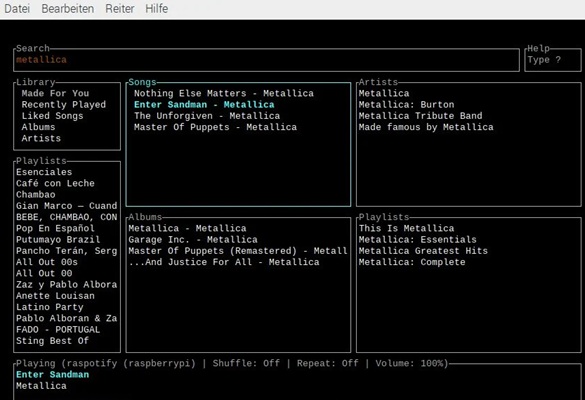Open the Gian Marco – Cuand playlist

66,206
